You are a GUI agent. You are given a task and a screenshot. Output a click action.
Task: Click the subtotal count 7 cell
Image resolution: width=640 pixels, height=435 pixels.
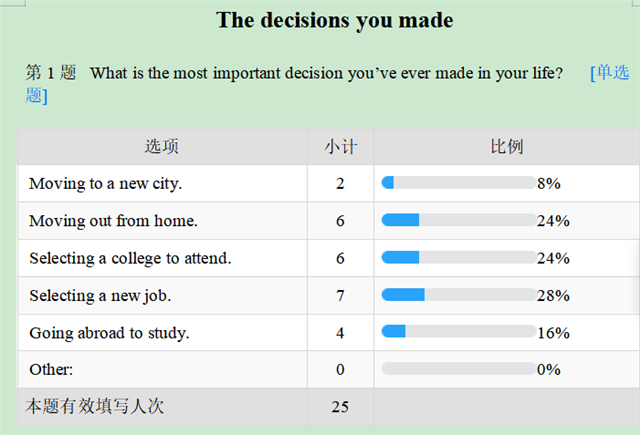coord(340,295)
